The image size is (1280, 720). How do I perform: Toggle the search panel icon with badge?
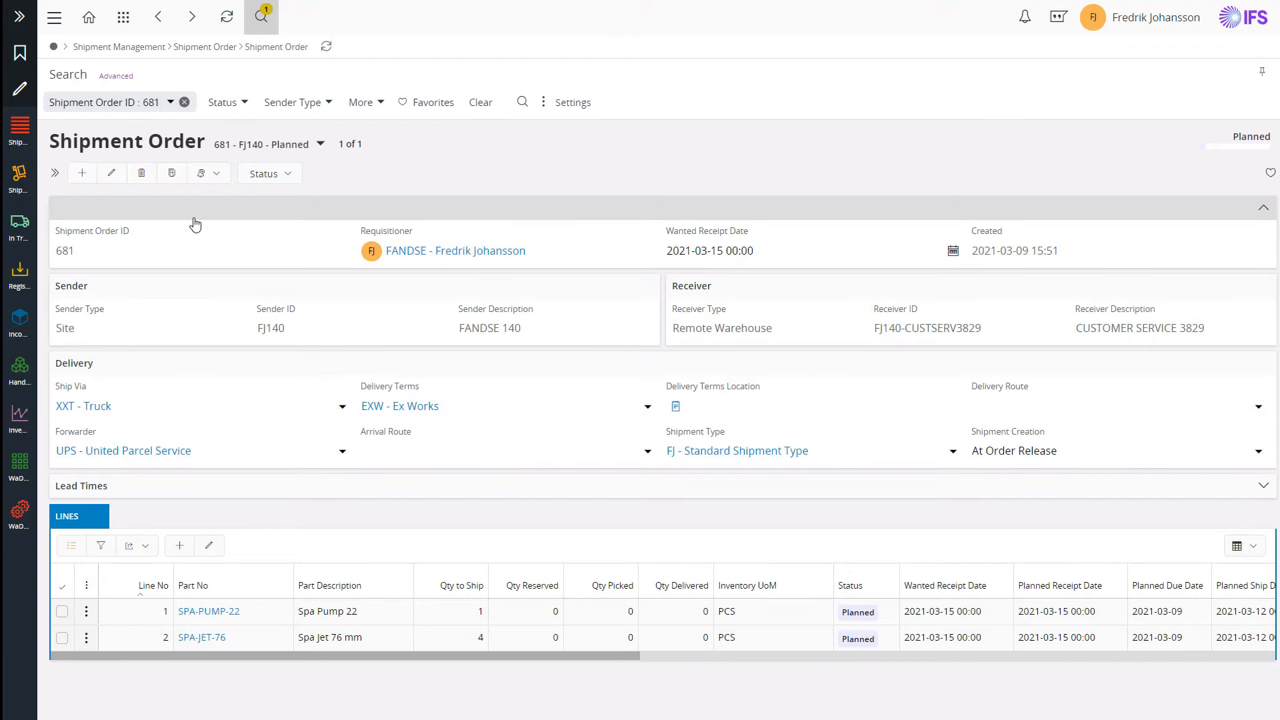[x=261, y=16]
